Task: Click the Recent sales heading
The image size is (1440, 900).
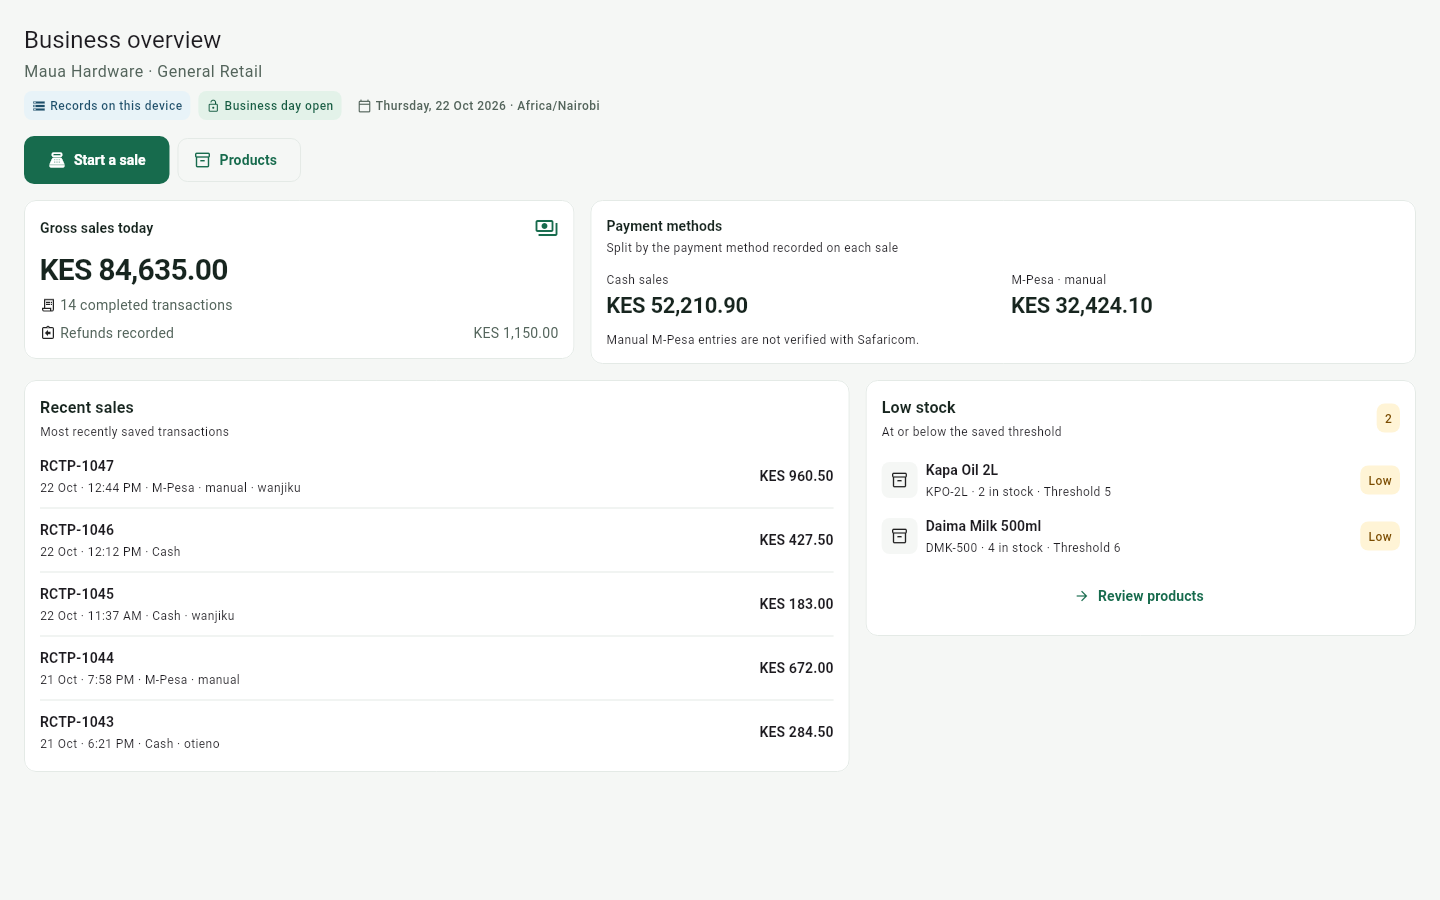Action: [87, 408]
